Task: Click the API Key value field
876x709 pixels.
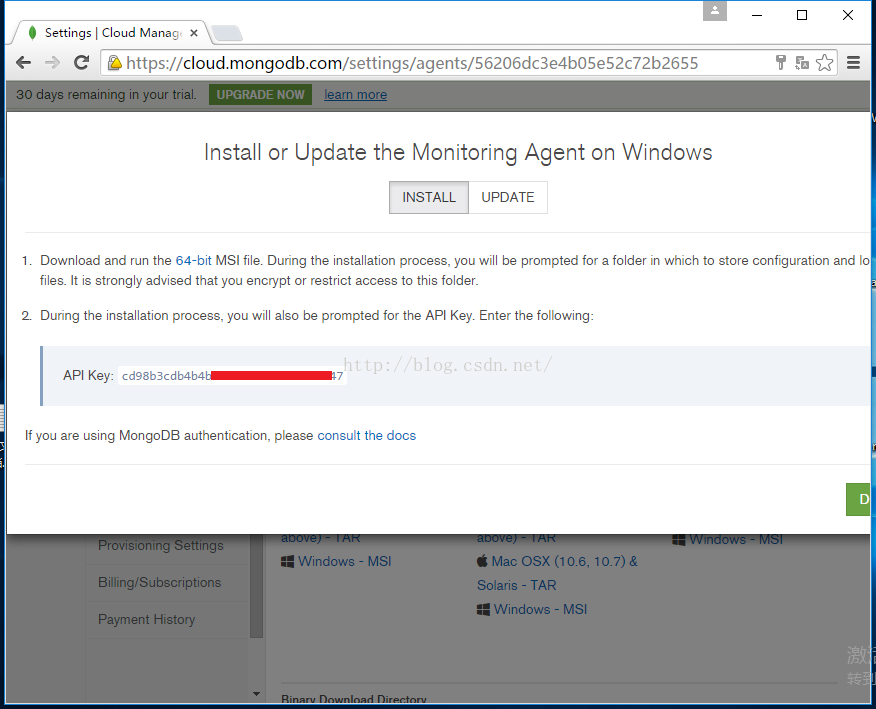Action: (232, 375)
